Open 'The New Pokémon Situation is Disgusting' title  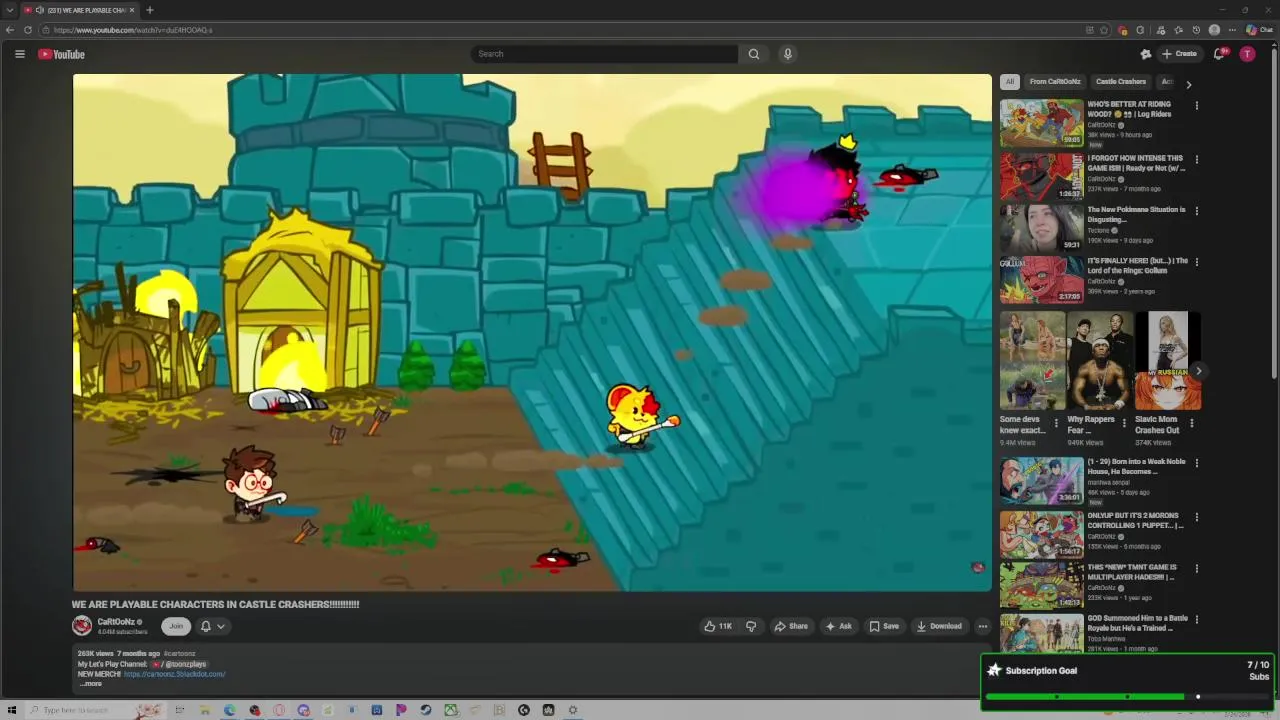coord(1136,215)
